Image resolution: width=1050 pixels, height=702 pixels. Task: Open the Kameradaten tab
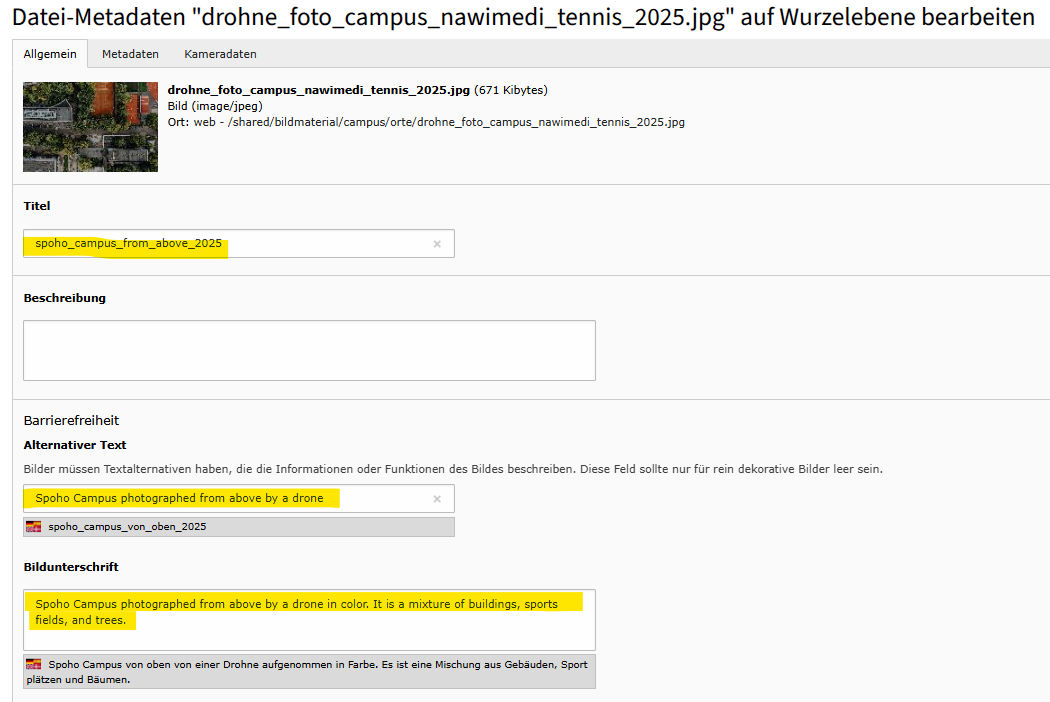(220, 54)
